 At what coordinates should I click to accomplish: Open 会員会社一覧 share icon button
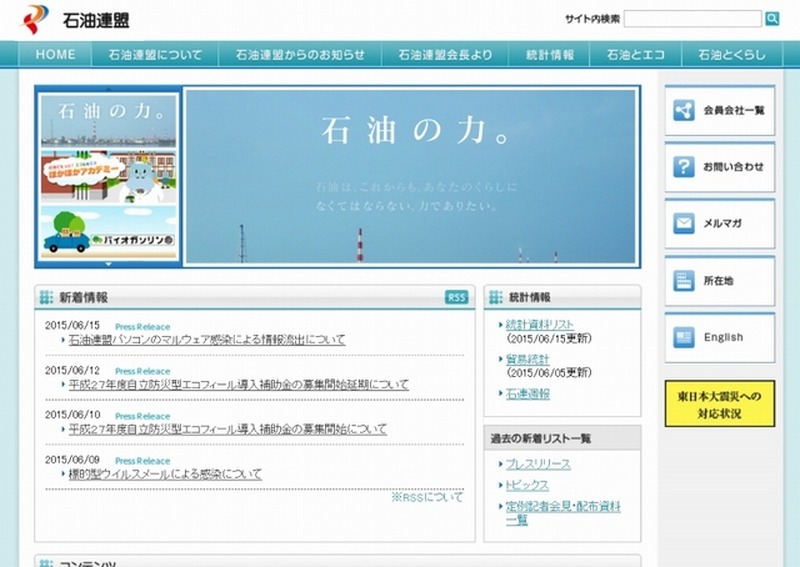[x=684, y=111]
